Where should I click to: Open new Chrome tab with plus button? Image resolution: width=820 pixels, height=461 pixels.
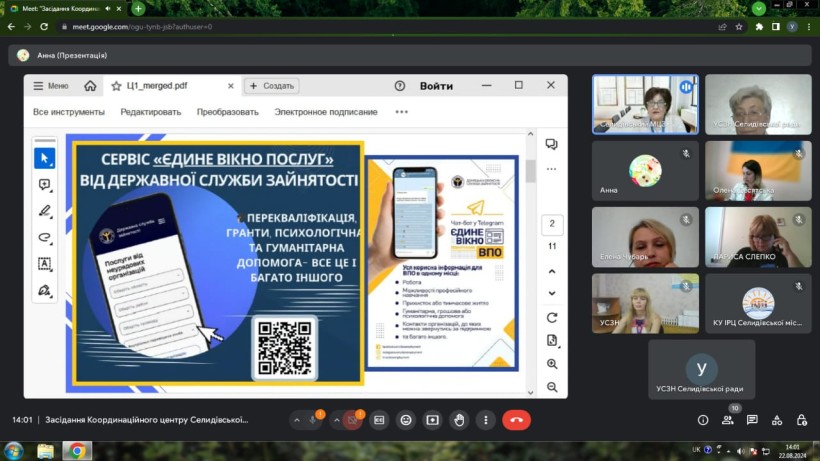pyautogui.click(x=138, y=8)
